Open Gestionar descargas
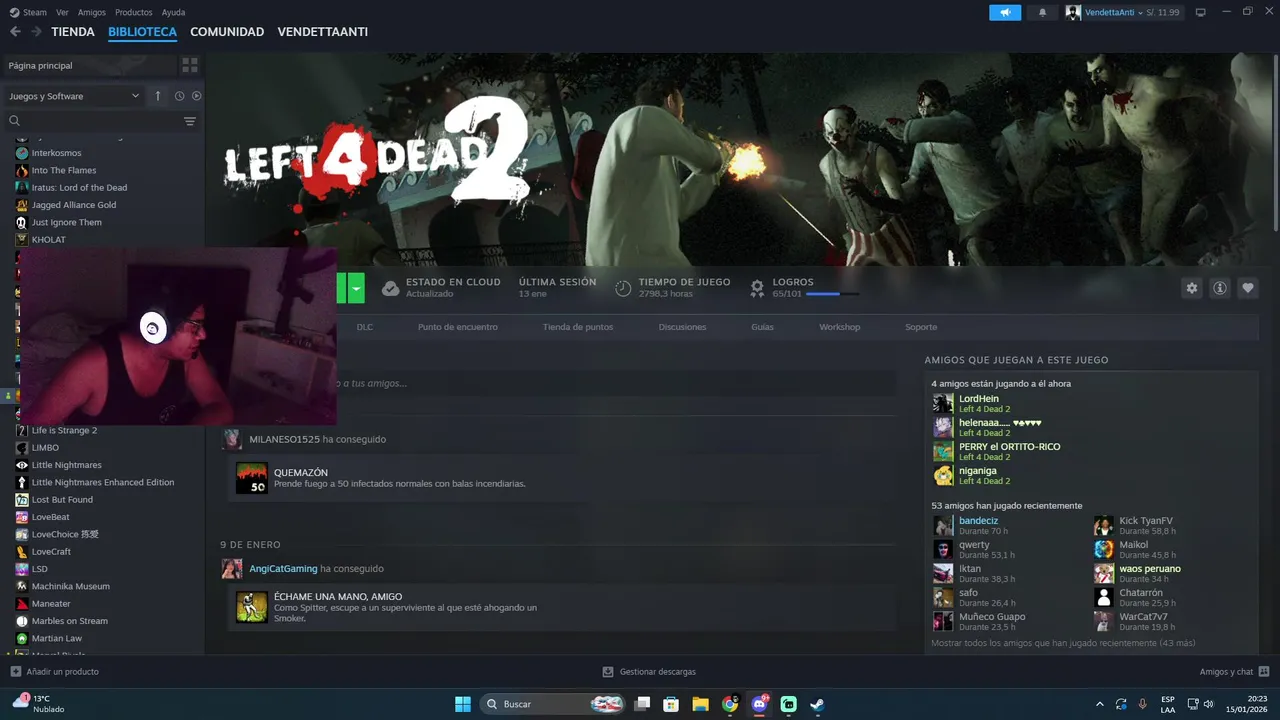 pyautogui.click(x=649, y=672)
